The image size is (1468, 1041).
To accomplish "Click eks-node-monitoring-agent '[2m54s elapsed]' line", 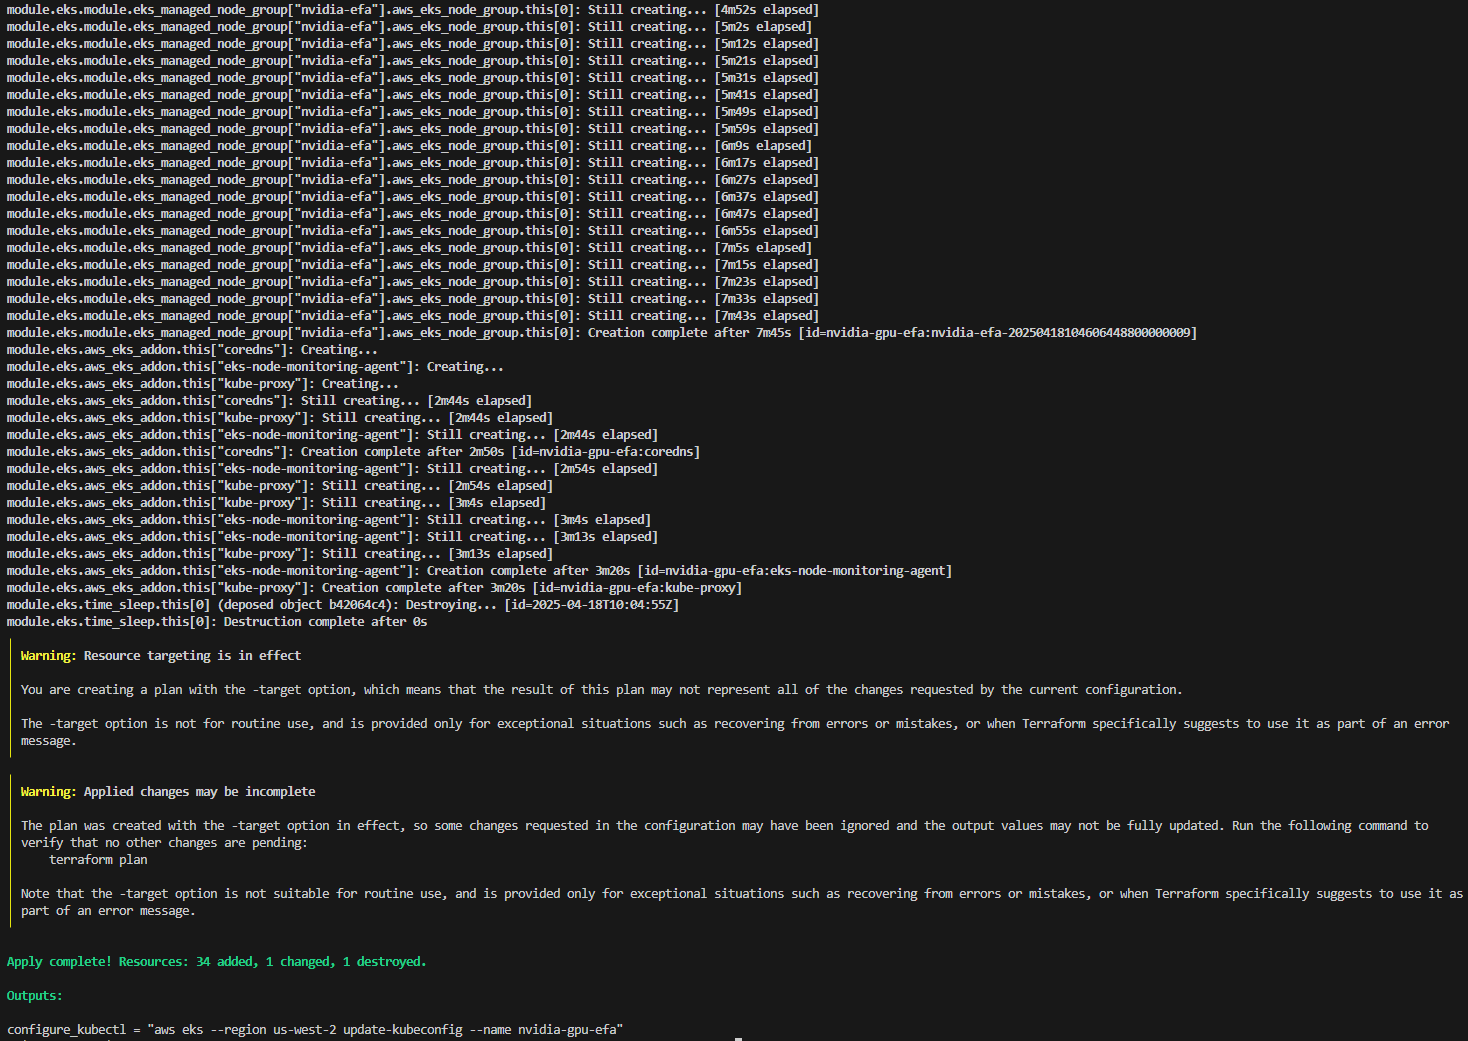I will point(332,469).
